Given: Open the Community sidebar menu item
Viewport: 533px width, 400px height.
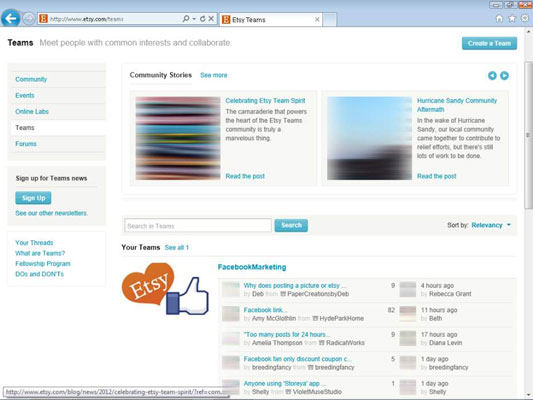Looking at the screenshot, I should [x=31, y=79].
